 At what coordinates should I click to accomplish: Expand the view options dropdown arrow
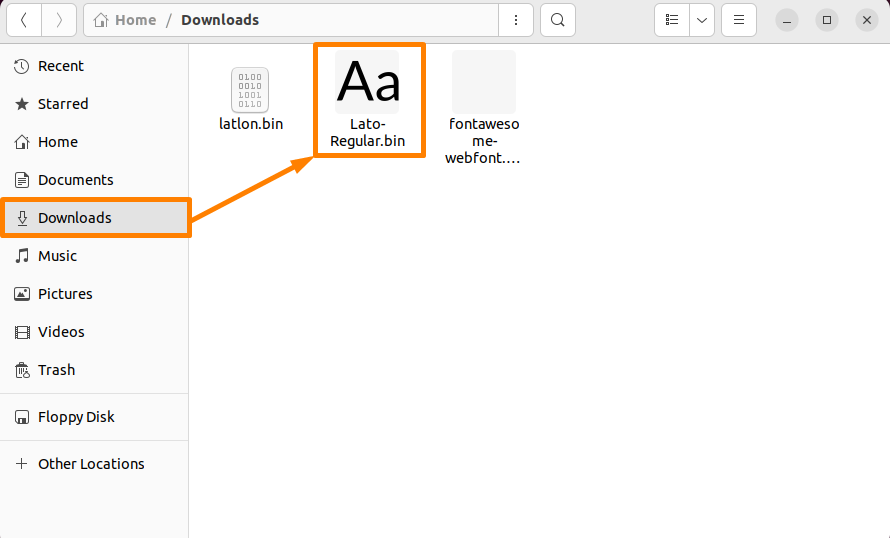pyautogui.click(x=702, y=20)
